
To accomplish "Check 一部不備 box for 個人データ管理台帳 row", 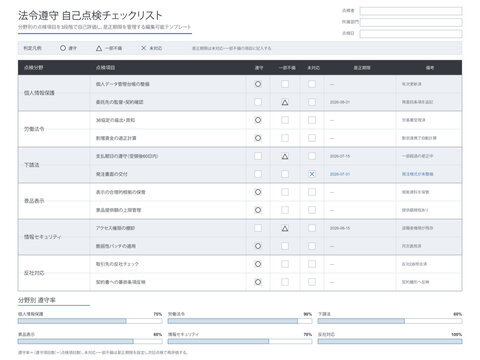I will [x=285, y=84].
